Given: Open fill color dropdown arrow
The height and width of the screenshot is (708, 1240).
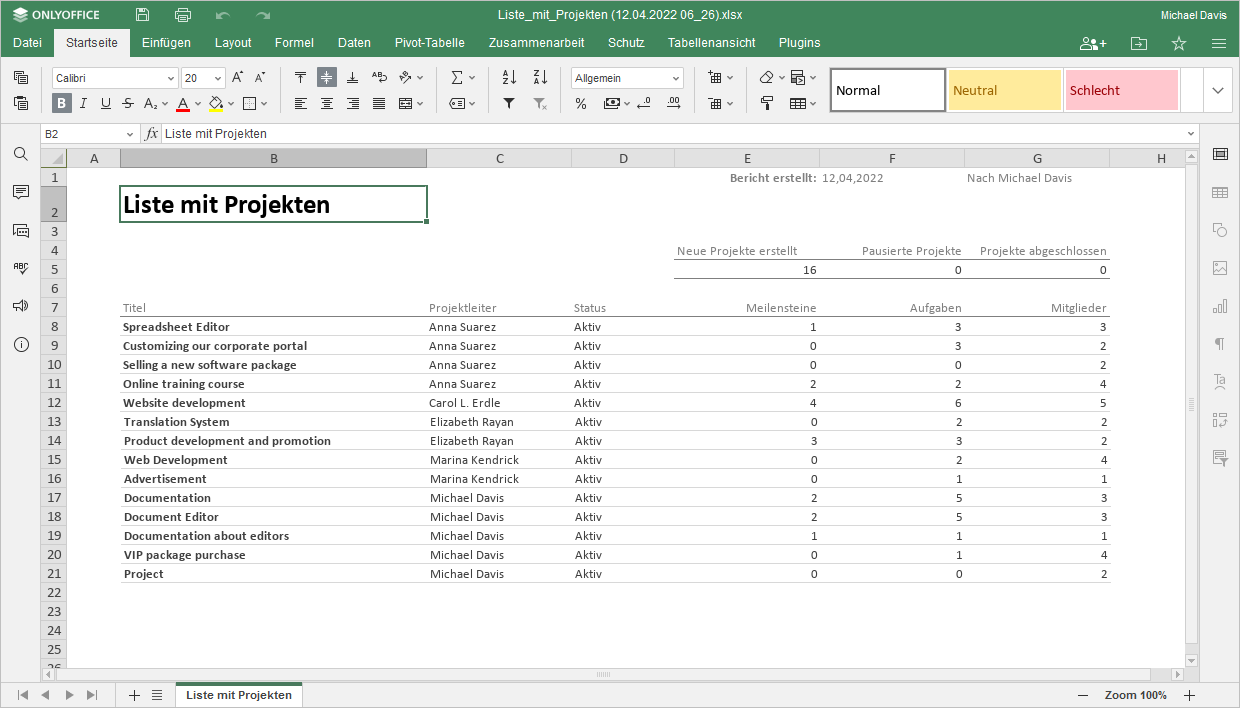Looking at the screenshot, I should pyautogui.click(x=231, y=103).
